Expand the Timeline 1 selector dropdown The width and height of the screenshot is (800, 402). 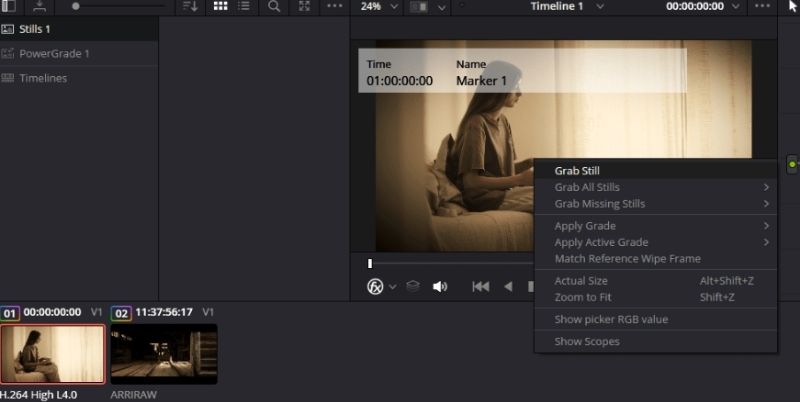pos(601,7)
